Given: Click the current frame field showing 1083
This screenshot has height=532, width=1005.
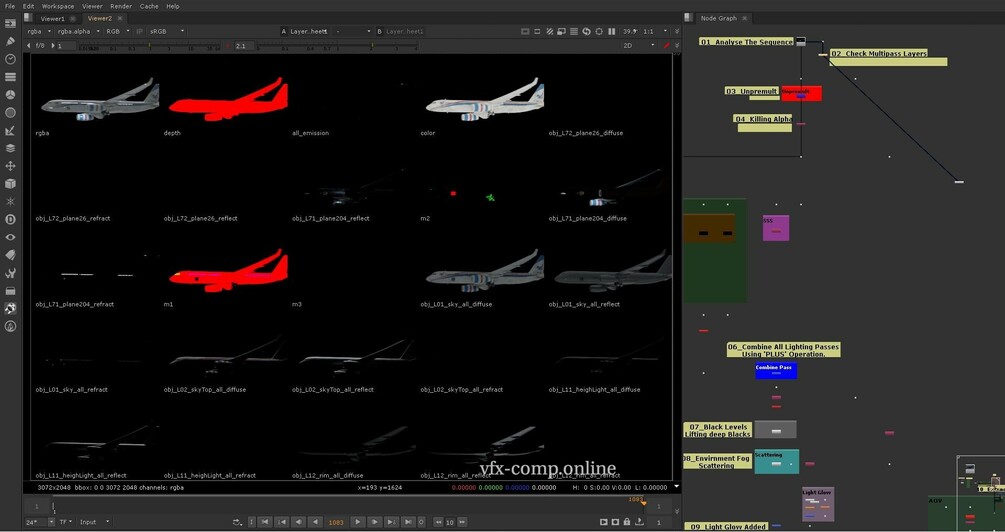Looking at the screenshot, I should (336, 522).
